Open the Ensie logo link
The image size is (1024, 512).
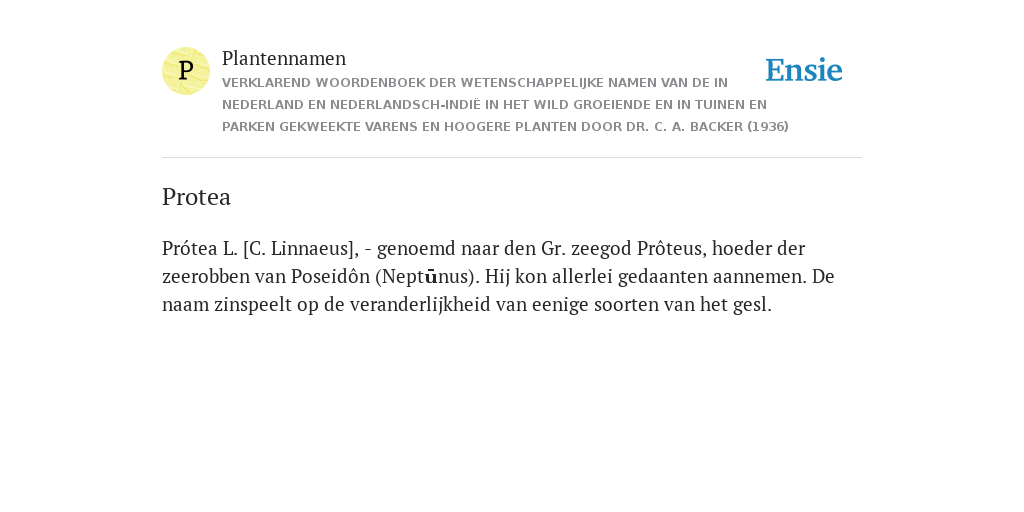(x=804, y=70)
